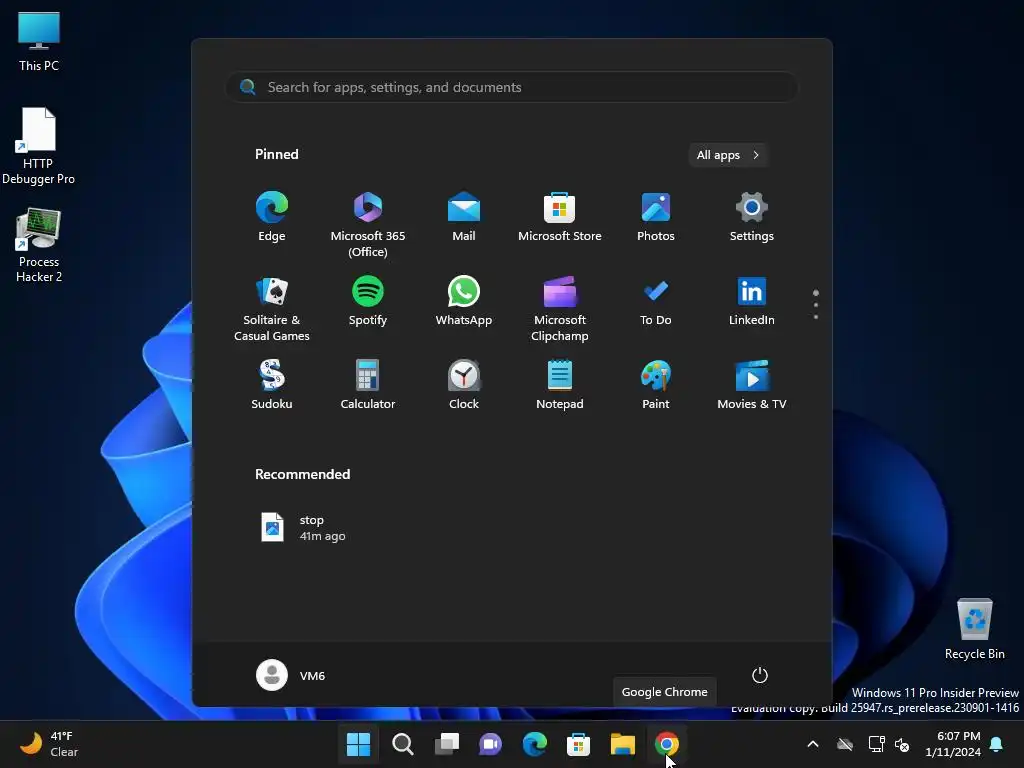Image resolution: width=1024 pixels, height=768 pixels.
Task: Open the Photos app
Action: click(656, 217)
